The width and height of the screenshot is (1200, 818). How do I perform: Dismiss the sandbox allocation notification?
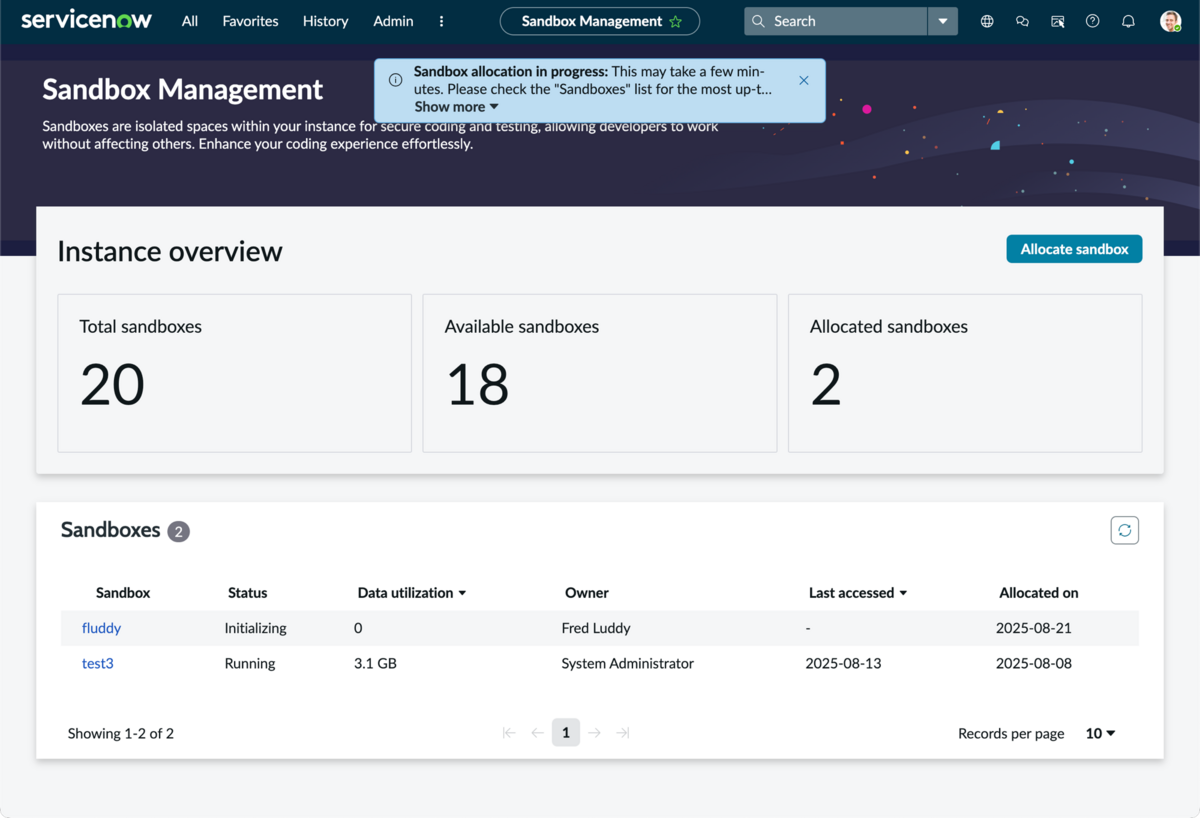[804, 80]
